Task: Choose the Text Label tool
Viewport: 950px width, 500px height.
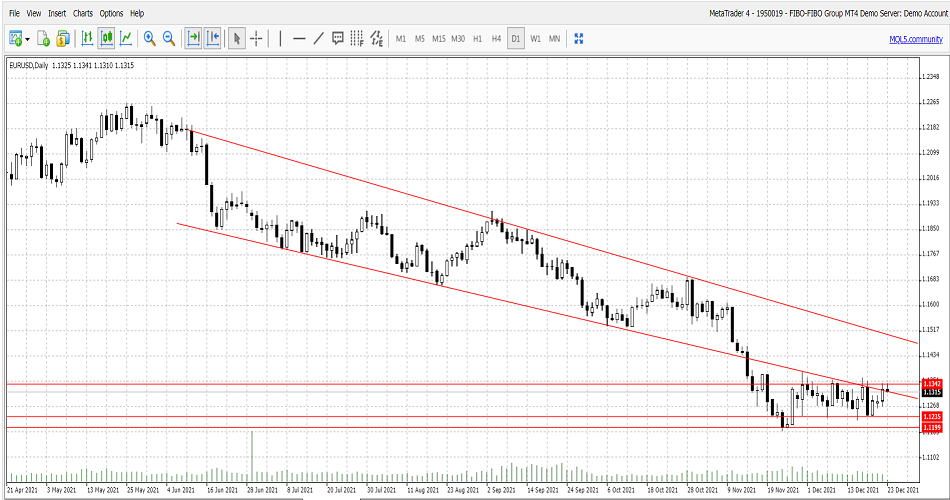Action: click(x=338, y=38)
